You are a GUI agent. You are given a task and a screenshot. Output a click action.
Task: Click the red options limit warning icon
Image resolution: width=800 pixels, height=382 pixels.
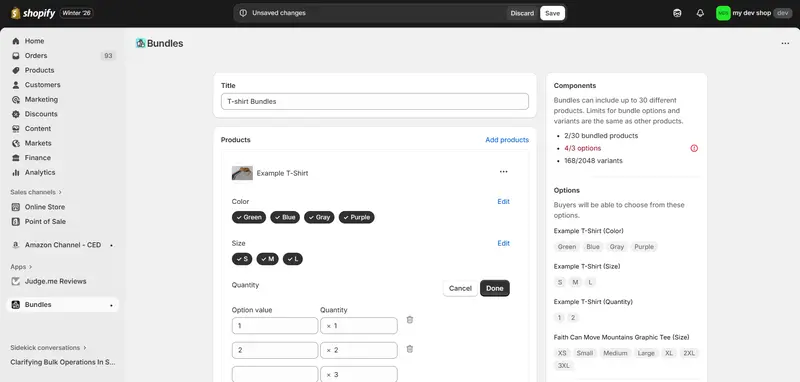[694, 148]
